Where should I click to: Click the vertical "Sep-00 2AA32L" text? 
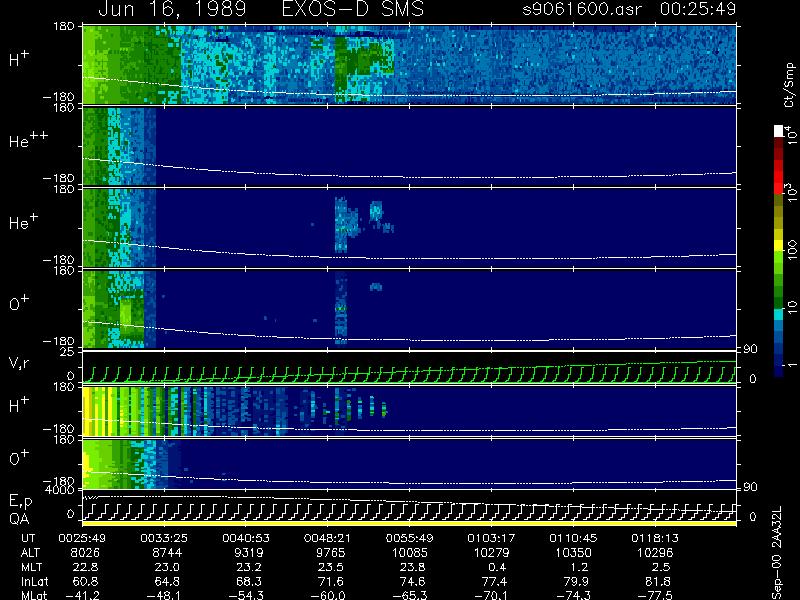coord(777,553)
